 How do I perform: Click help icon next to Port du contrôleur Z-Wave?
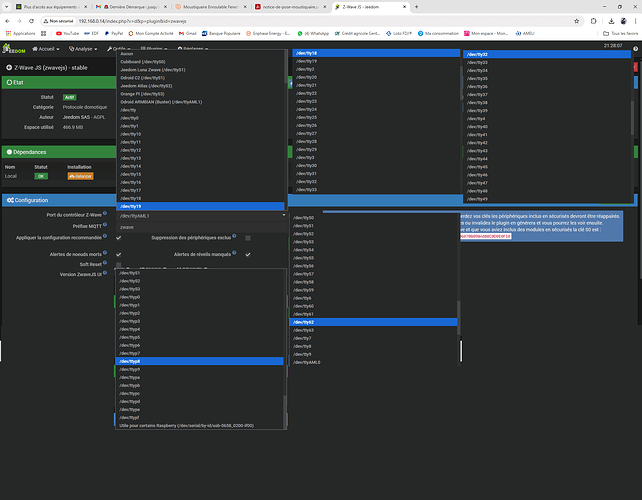click(105, 213)
